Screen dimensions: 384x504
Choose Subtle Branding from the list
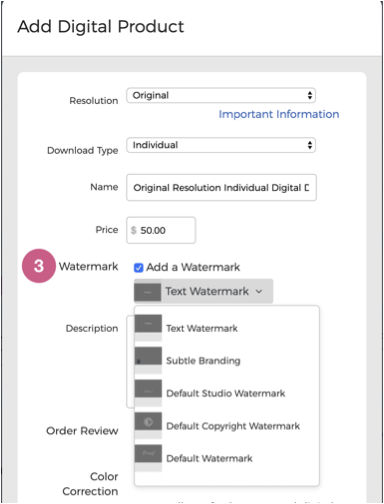point(203,361)
